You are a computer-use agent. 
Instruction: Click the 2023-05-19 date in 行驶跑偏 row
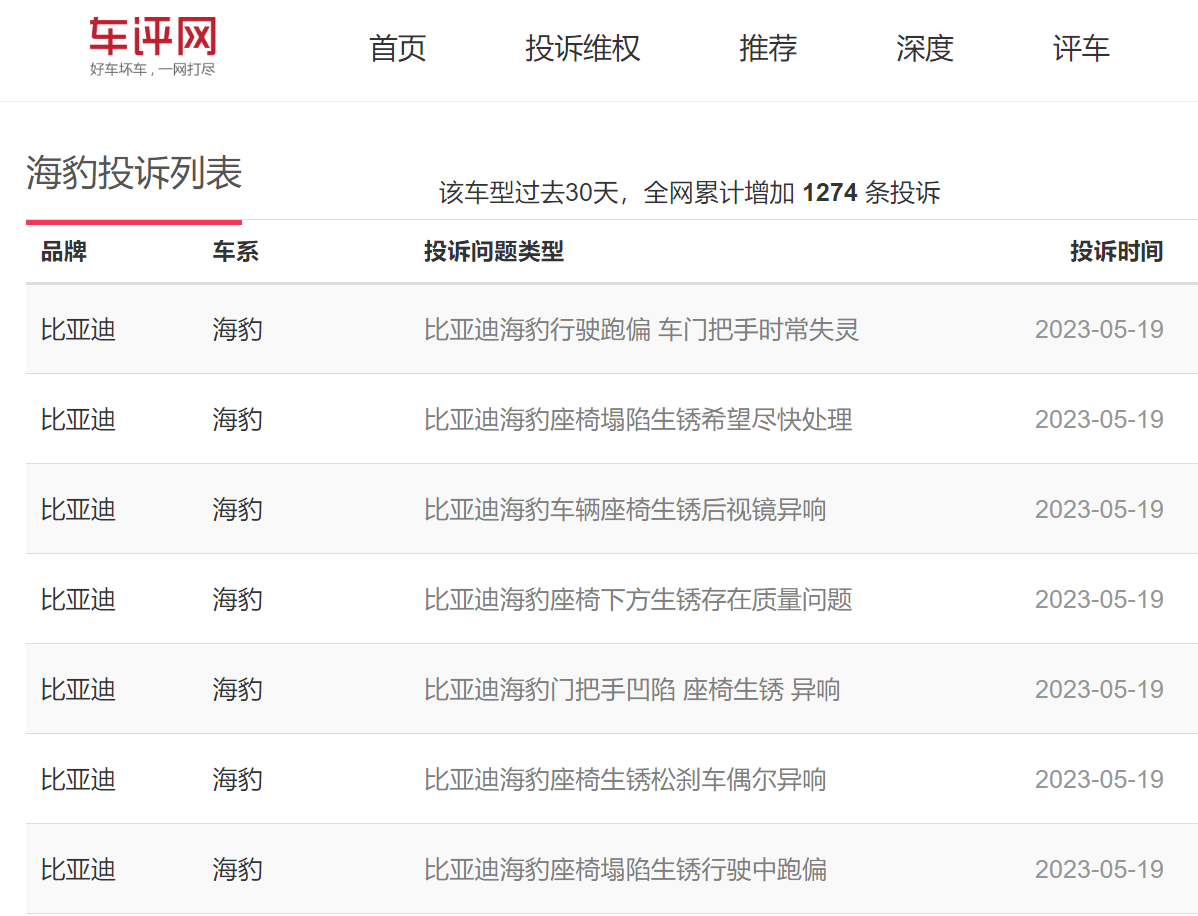1099,329
